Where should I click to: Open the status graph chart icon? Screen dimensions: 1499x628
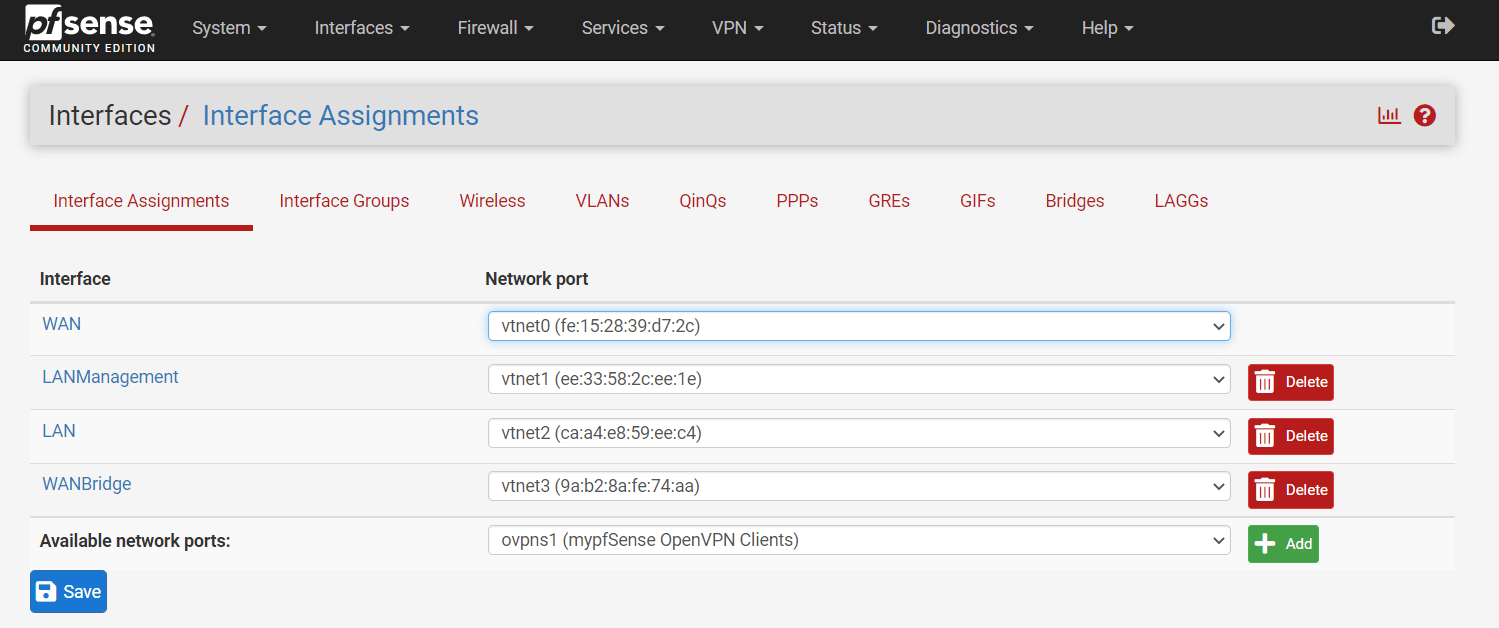1389,115
